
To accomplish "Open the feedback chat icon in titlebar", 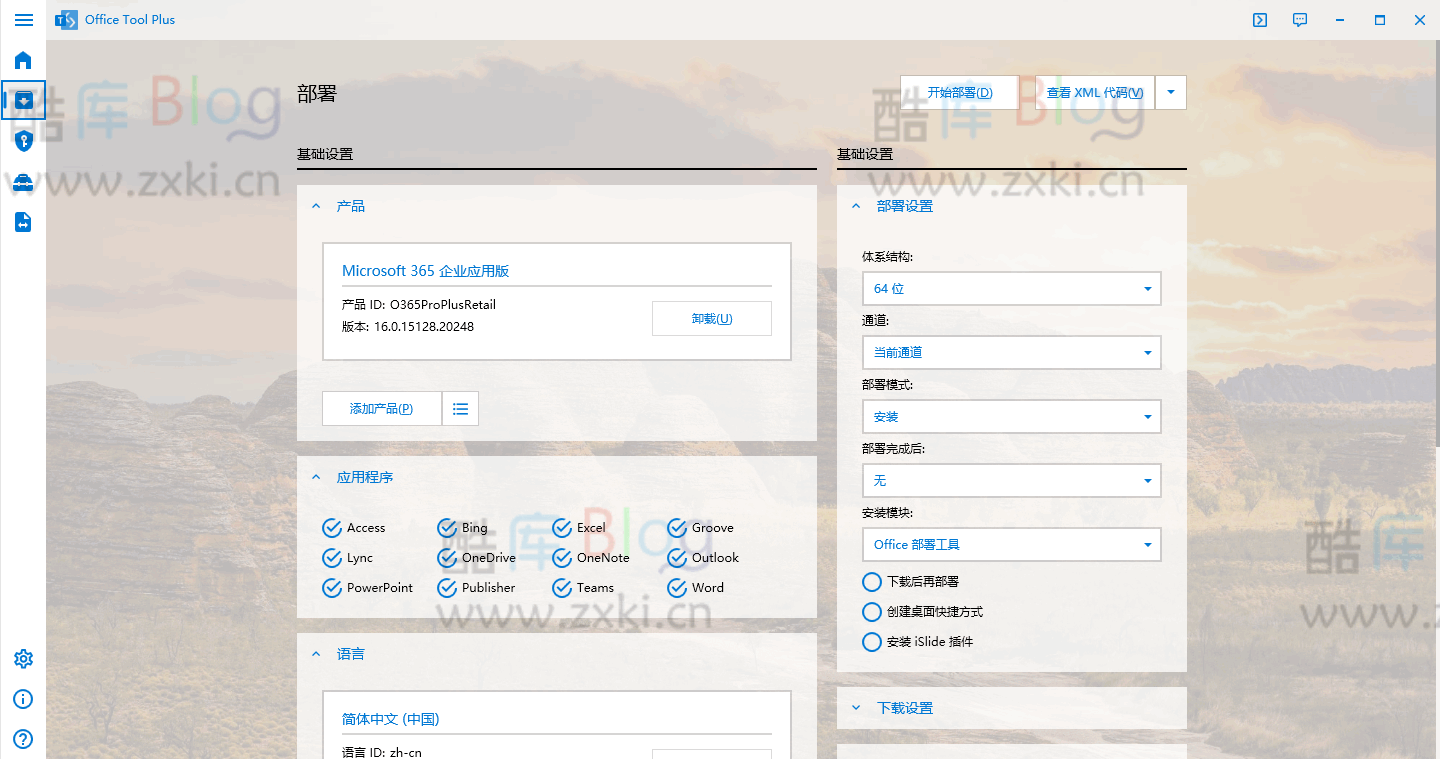I will (1299, 19).
